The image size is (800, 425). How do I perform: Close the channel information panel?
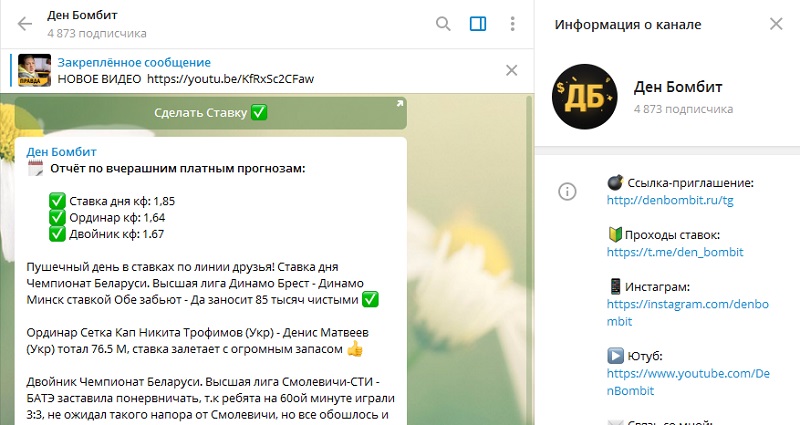click(776, 24)
